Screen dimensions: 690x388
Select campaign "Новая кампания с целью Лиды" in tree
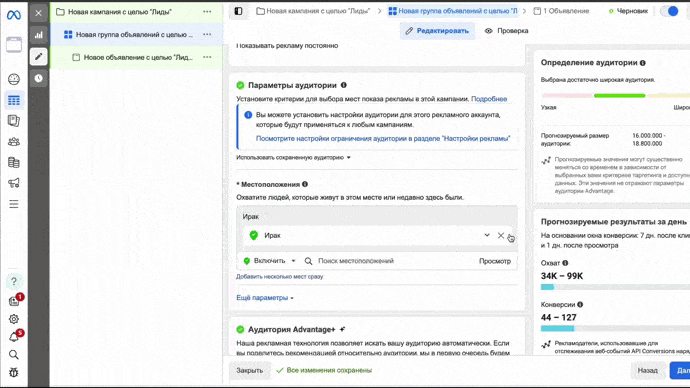[120, 12]
